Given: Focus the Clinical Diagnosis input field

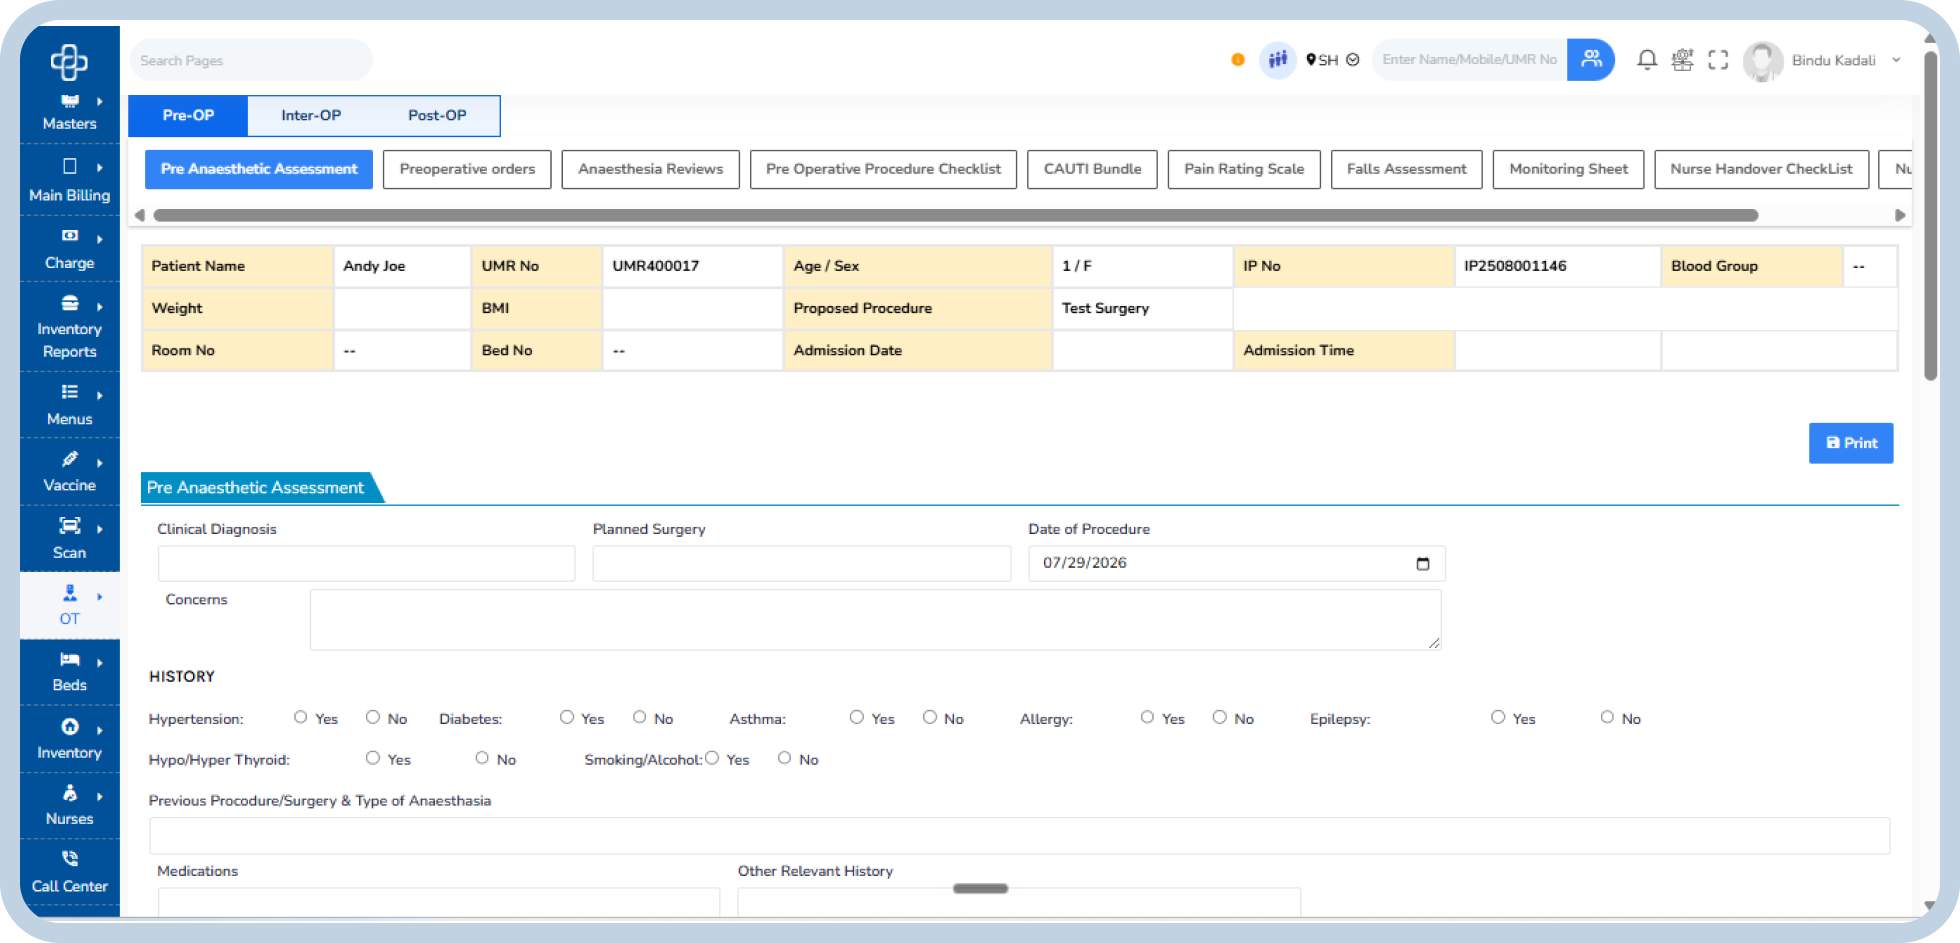Looking at the screenshot, I should pos(366,563).
